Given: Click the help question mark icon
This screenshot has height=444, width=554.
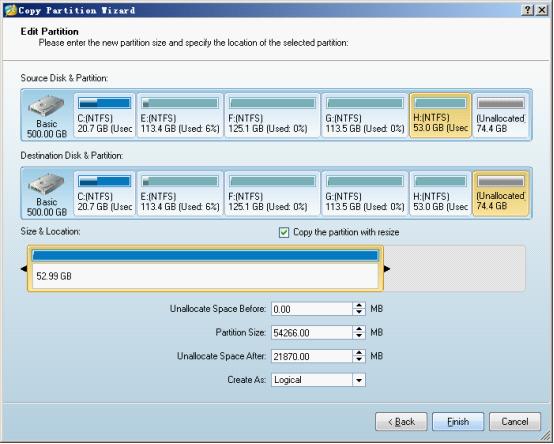Looking at the screenshot, I should [527, 10].
